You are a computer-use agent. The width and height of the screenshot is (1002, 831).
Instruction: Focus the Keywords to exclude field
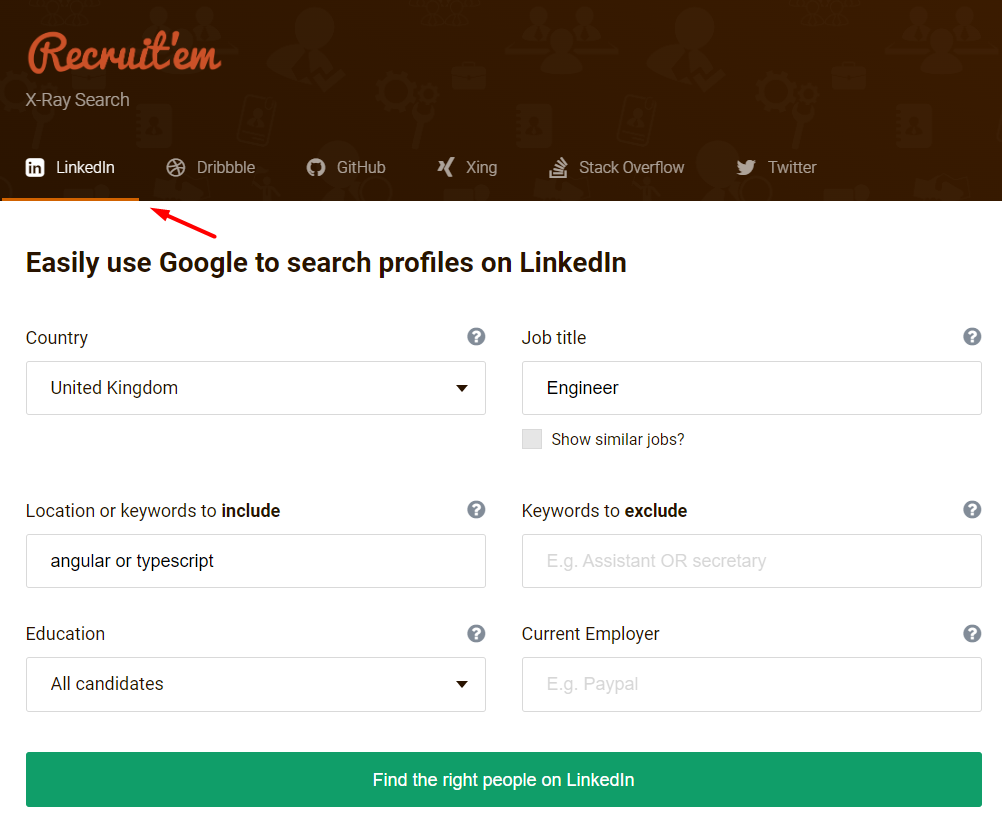pyautogui.click(x=751, y=561)
